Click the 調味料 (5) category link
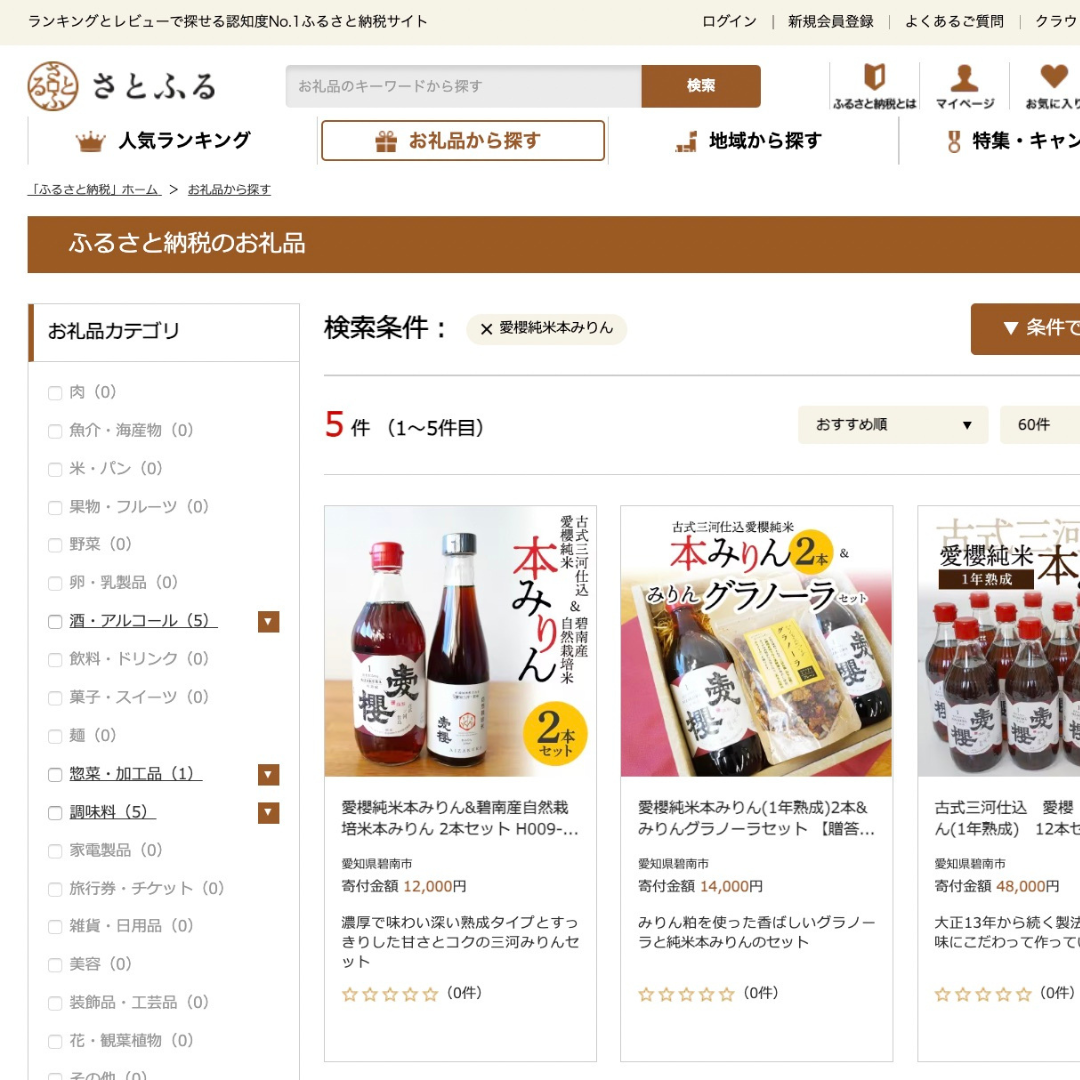The height and width of the screenshot is (1080, 1080). tap(112, 813)
